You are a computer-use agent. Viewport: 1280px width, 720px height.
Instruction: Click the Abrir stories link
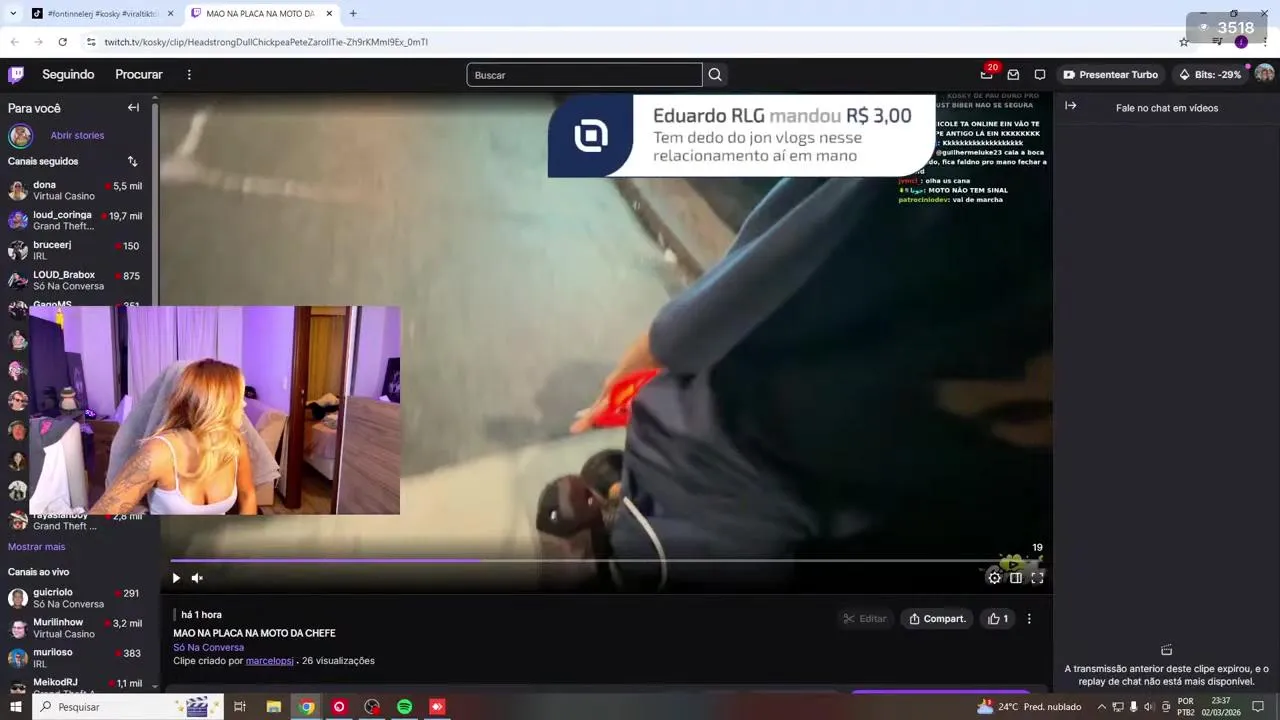pyautogui.click(x=77, y=135)
